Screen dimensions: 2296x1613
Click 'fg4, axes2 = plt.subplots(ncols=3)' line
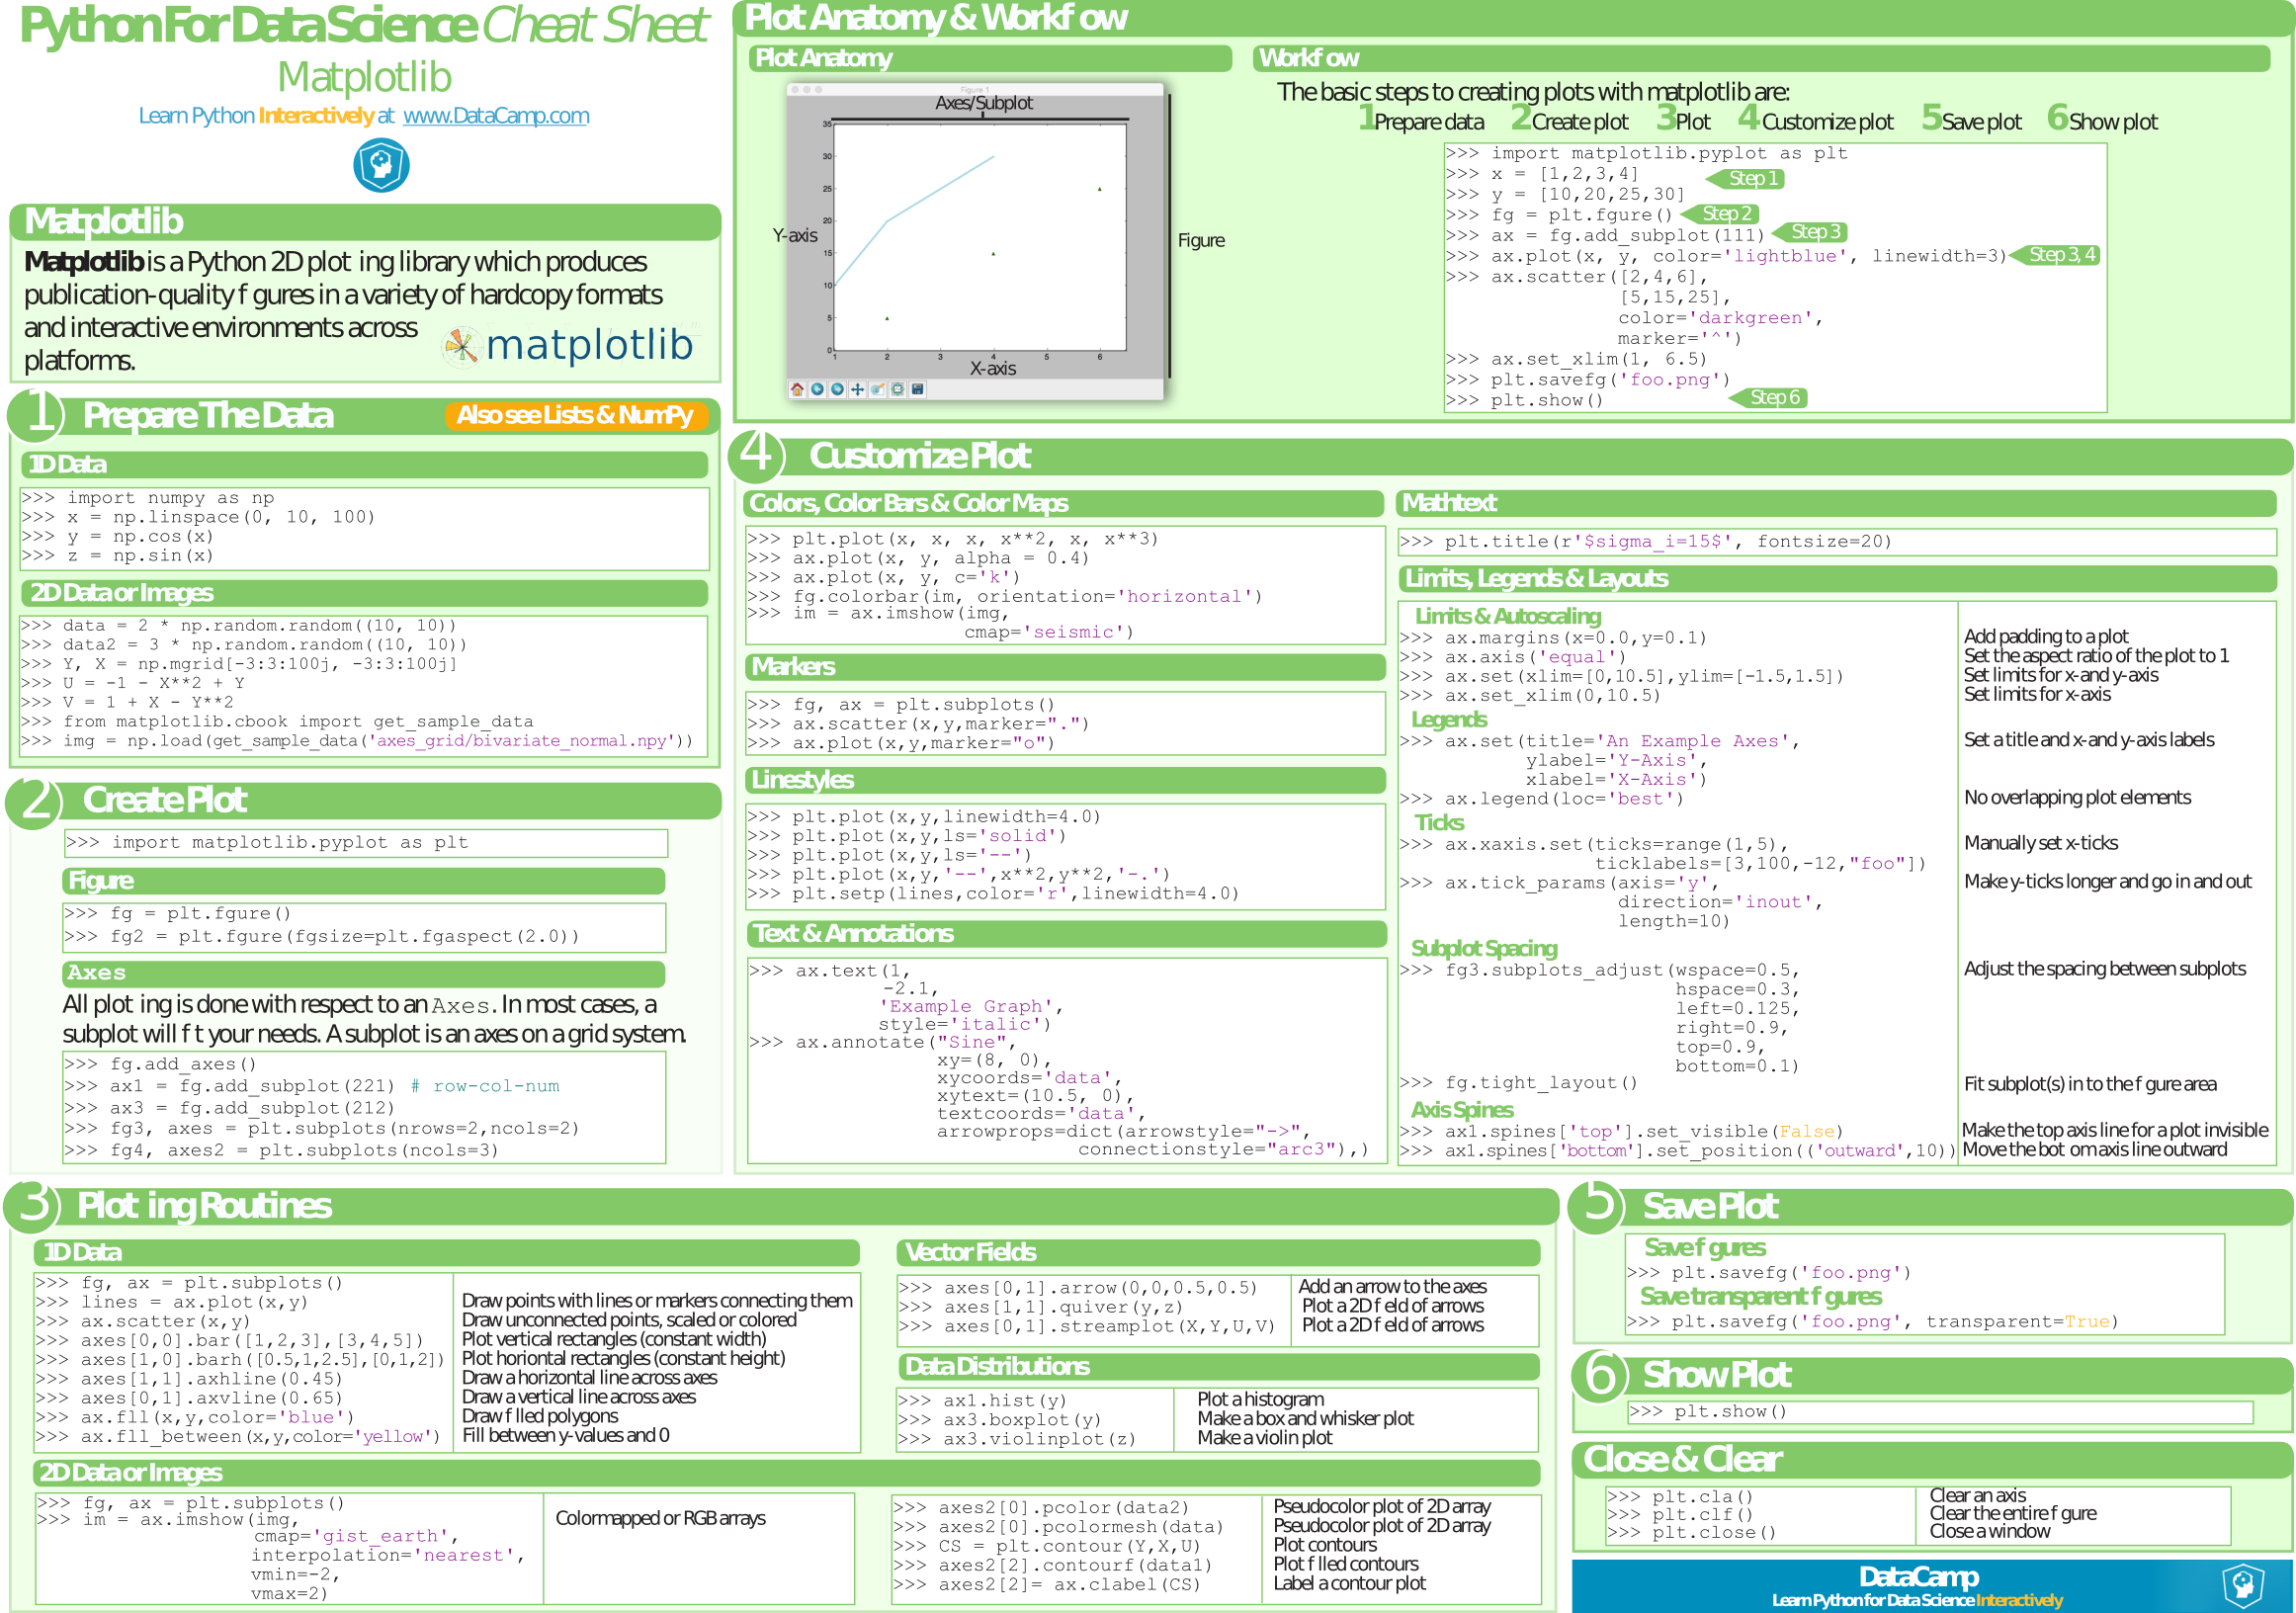point(281,1151)
